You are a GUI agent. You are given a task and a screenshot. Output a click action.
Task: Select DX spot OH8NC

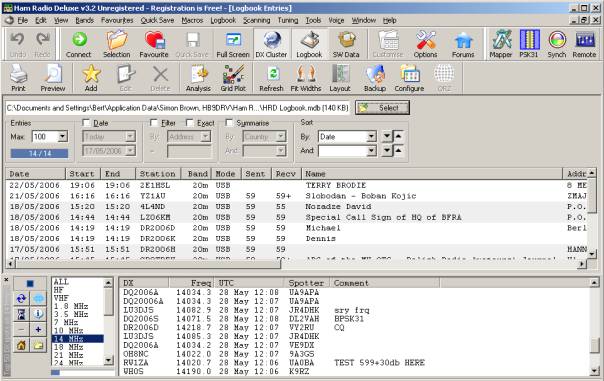354,354
